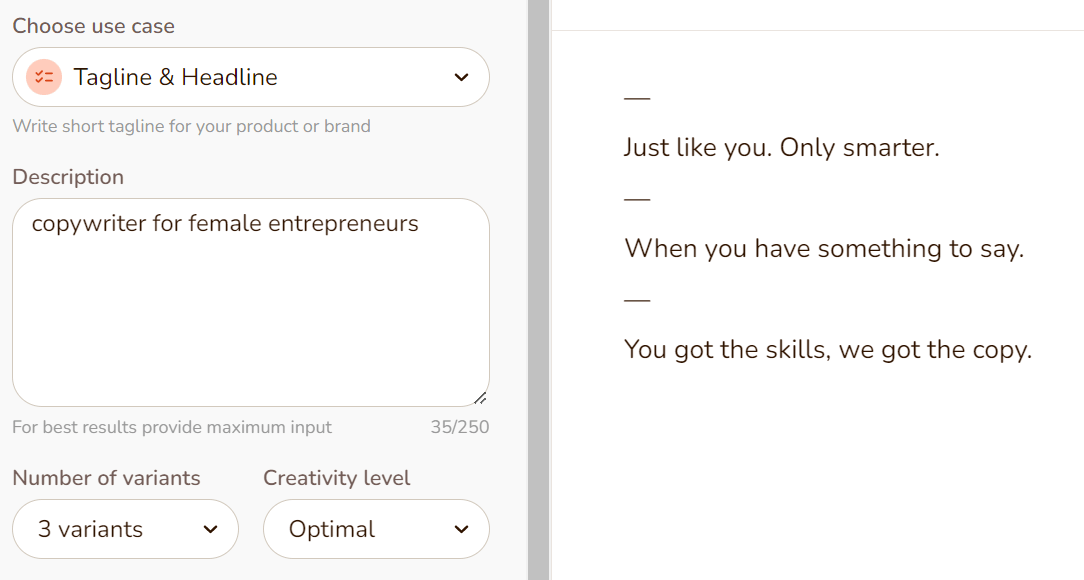The width and height of the screenshot is (1084, 580).
Task: Click chevron on the 3 variants selector
Action: click(210, 530)
